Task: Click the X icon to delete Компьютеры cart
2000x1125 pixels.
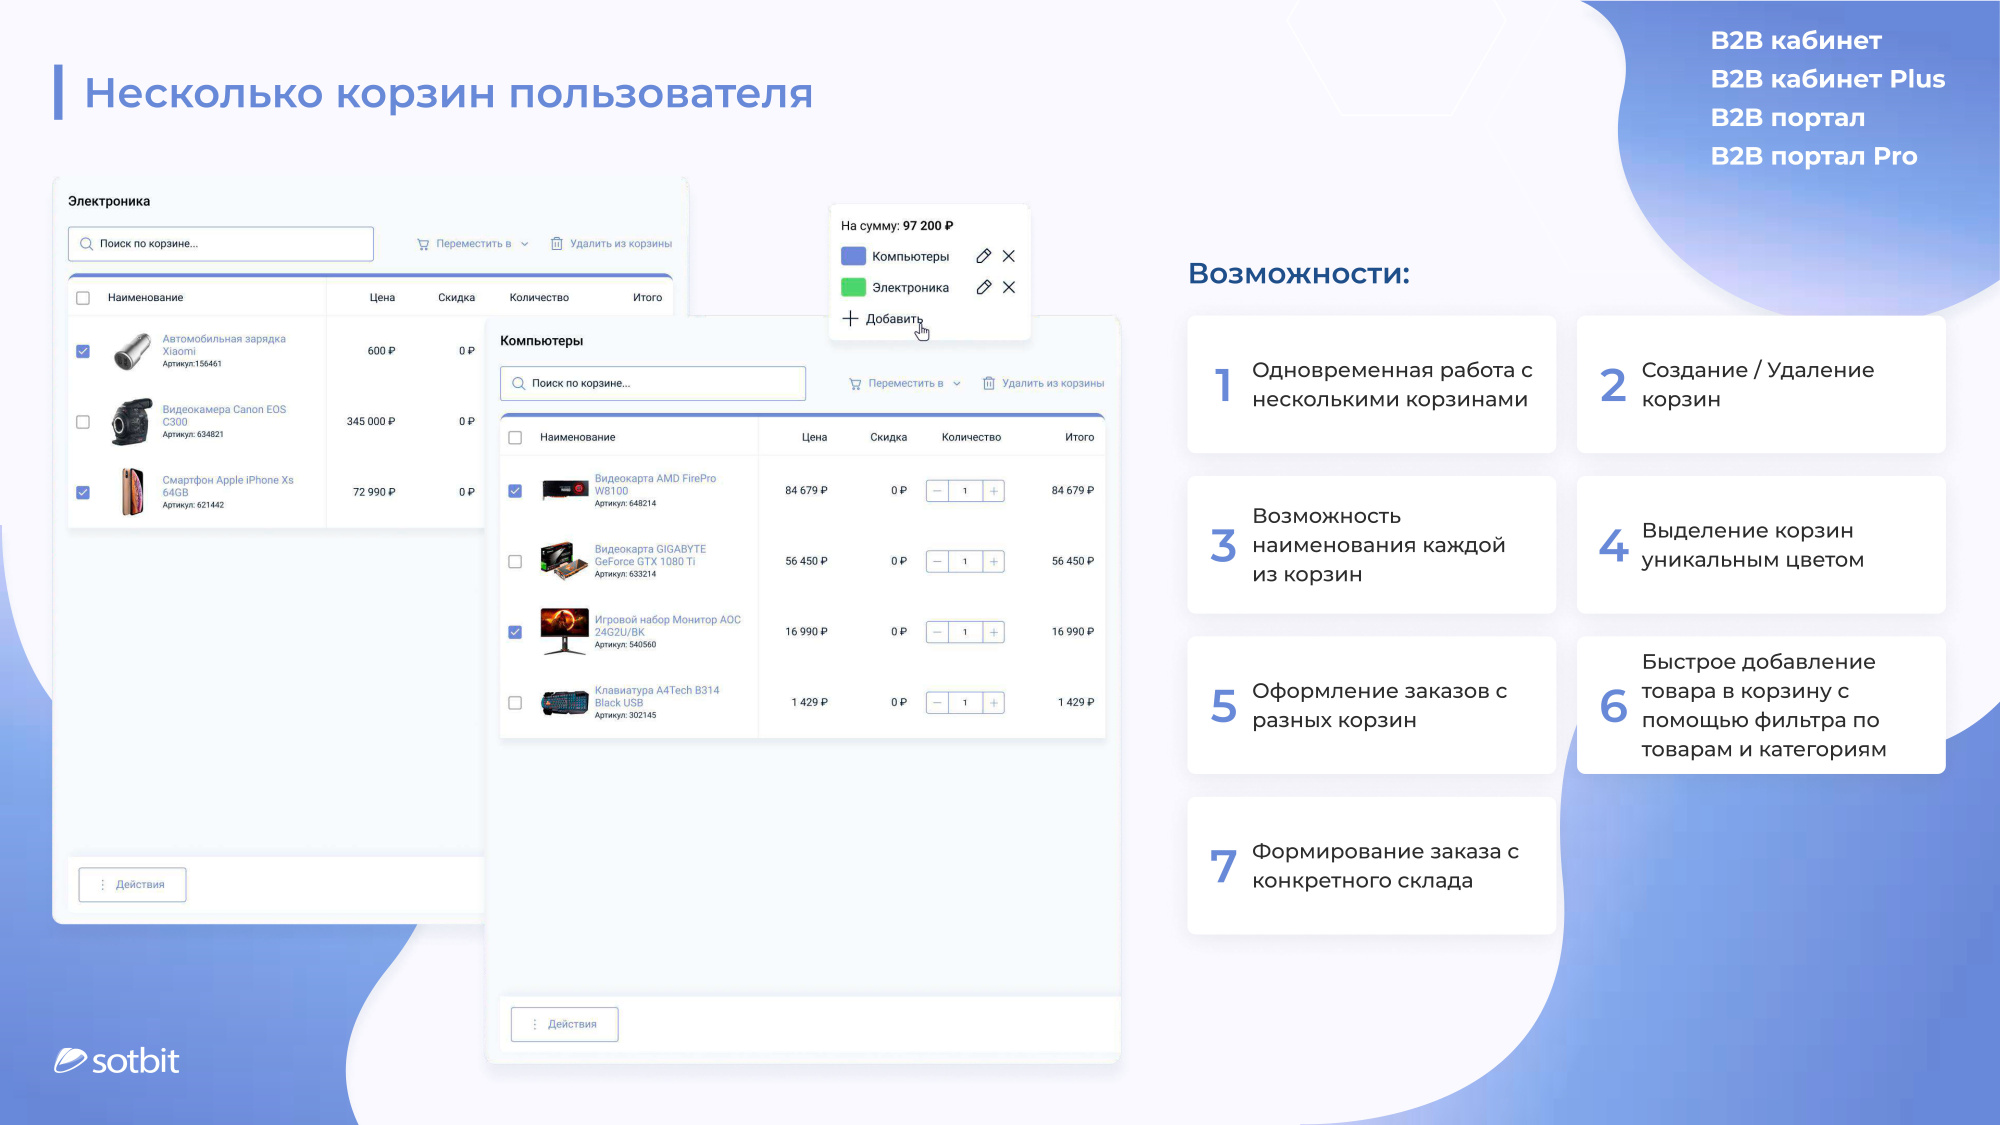Action: coord(1010,256)
